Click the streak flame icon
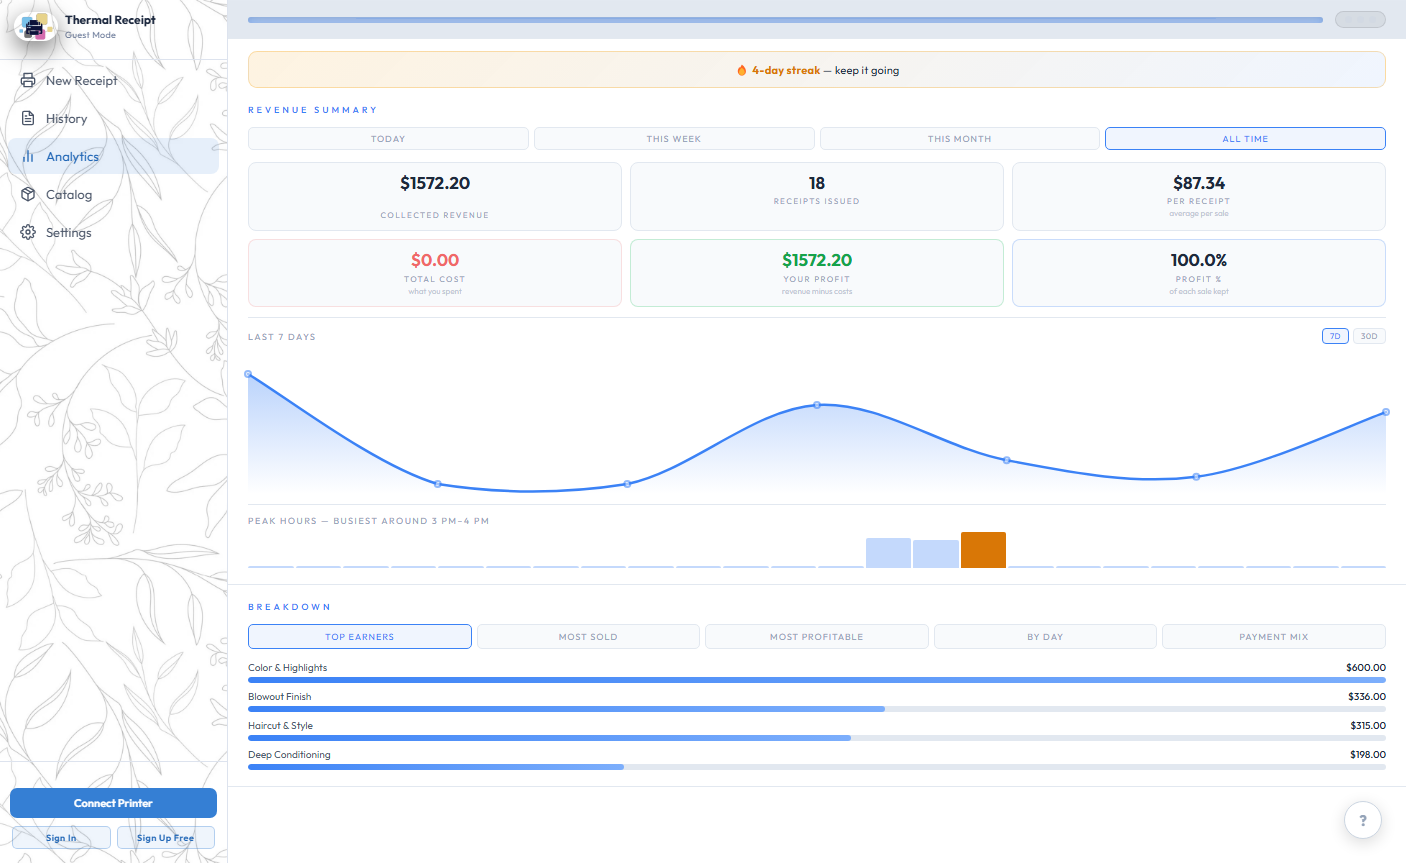Viewport: 1406px width, 863px height. (741, 70)
